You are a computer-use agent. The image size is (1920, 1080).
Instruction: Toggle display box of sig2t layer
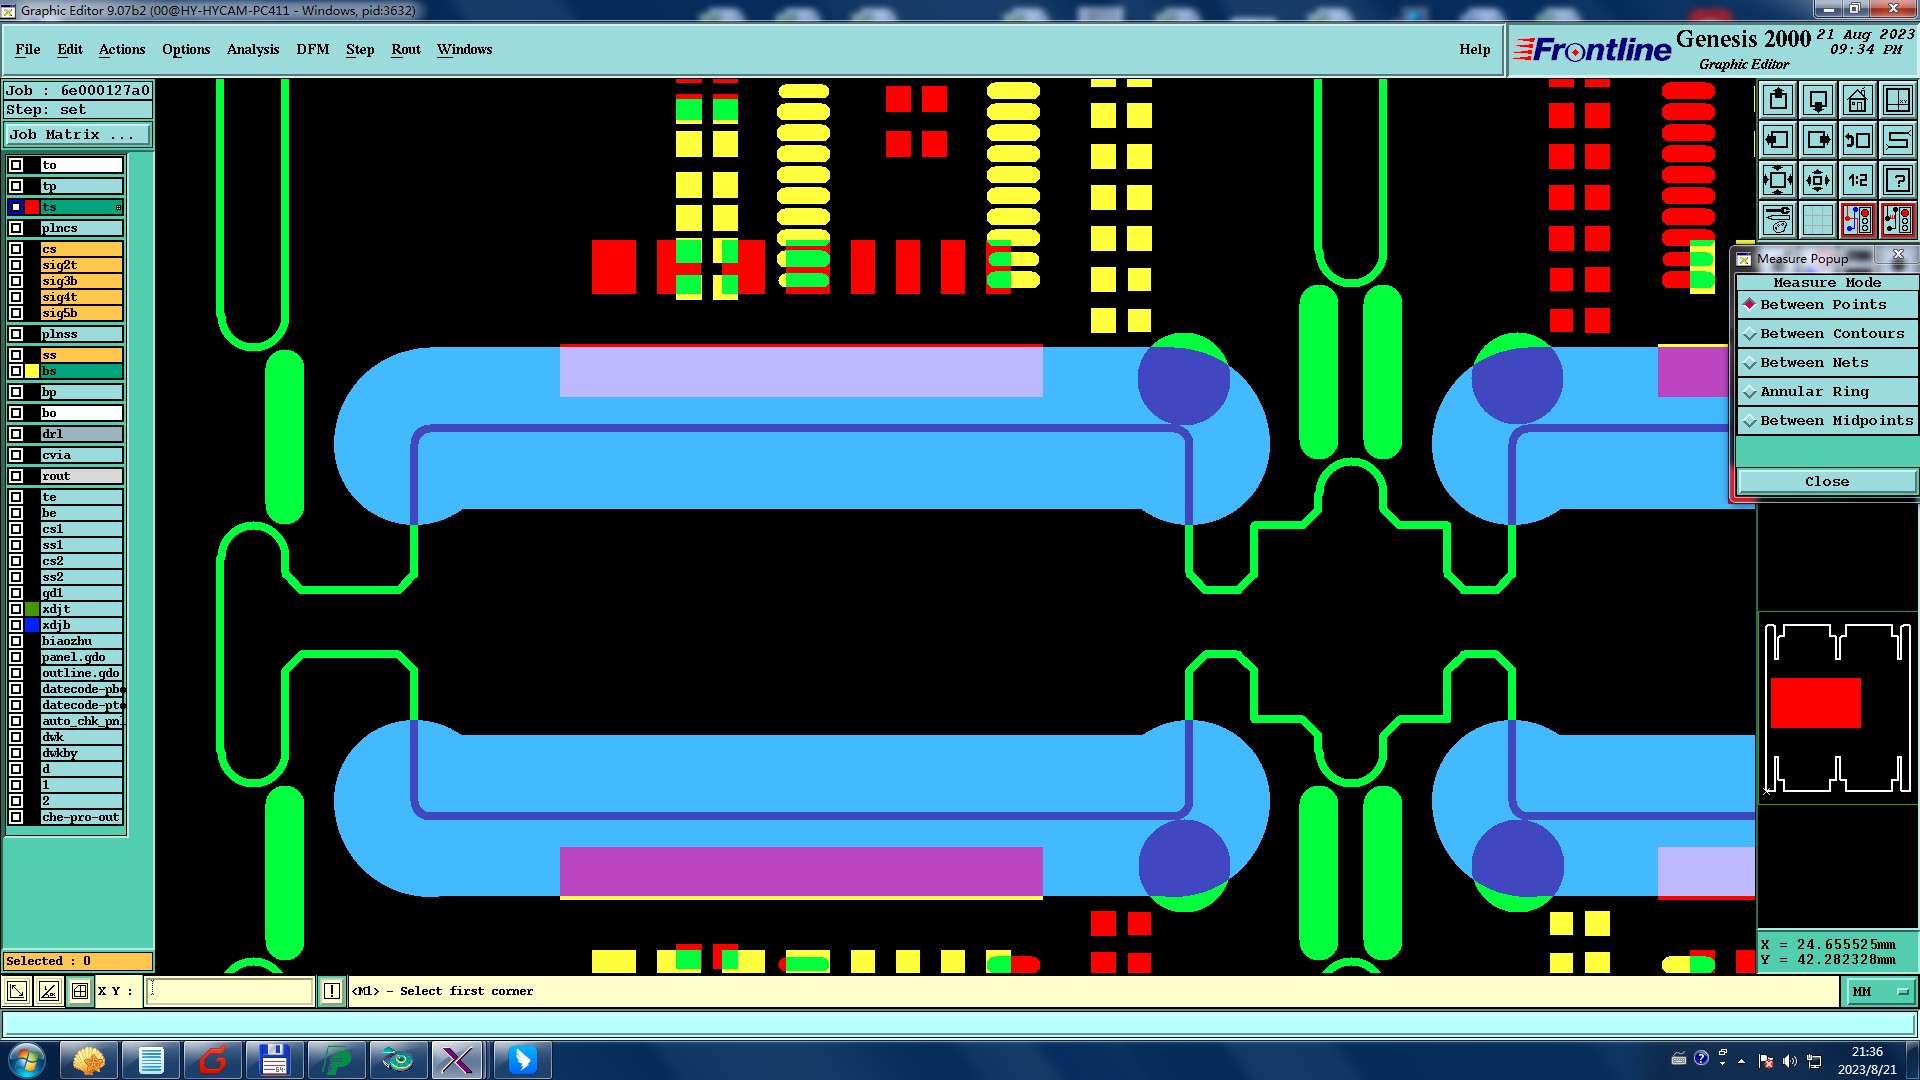pos(16,265)
